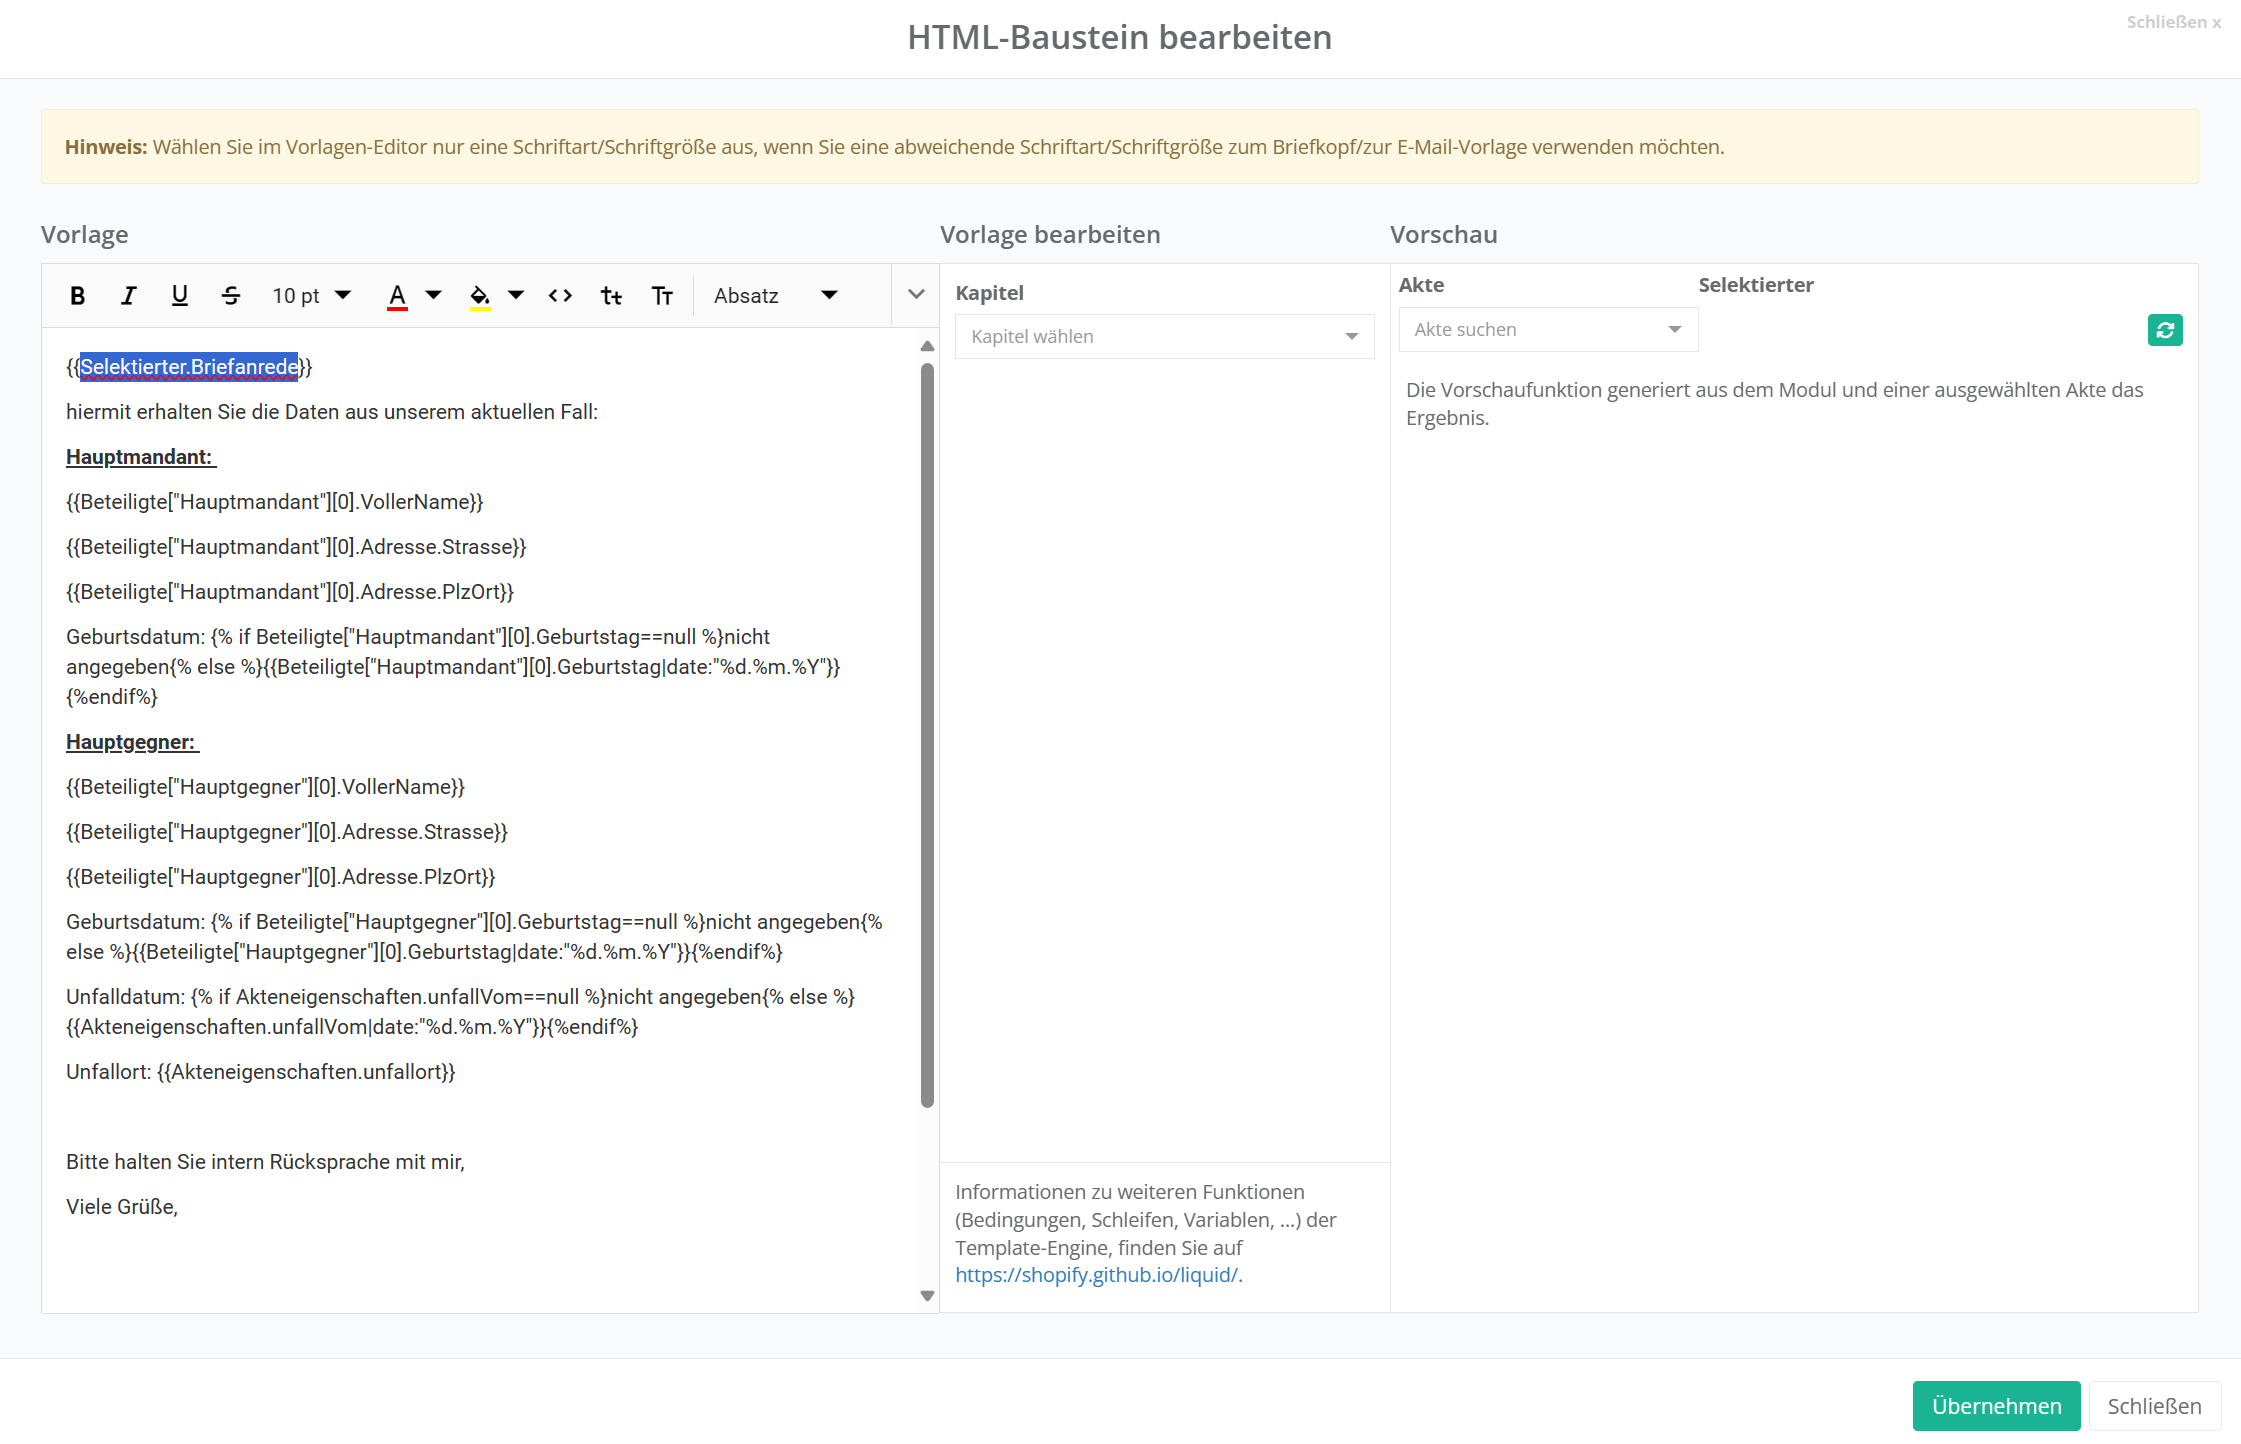Image resolution: width=2241 pixels, height=1444 pixels.
Task: Open the Absatz paragraph format dropdown
Action: pos(775,296)
